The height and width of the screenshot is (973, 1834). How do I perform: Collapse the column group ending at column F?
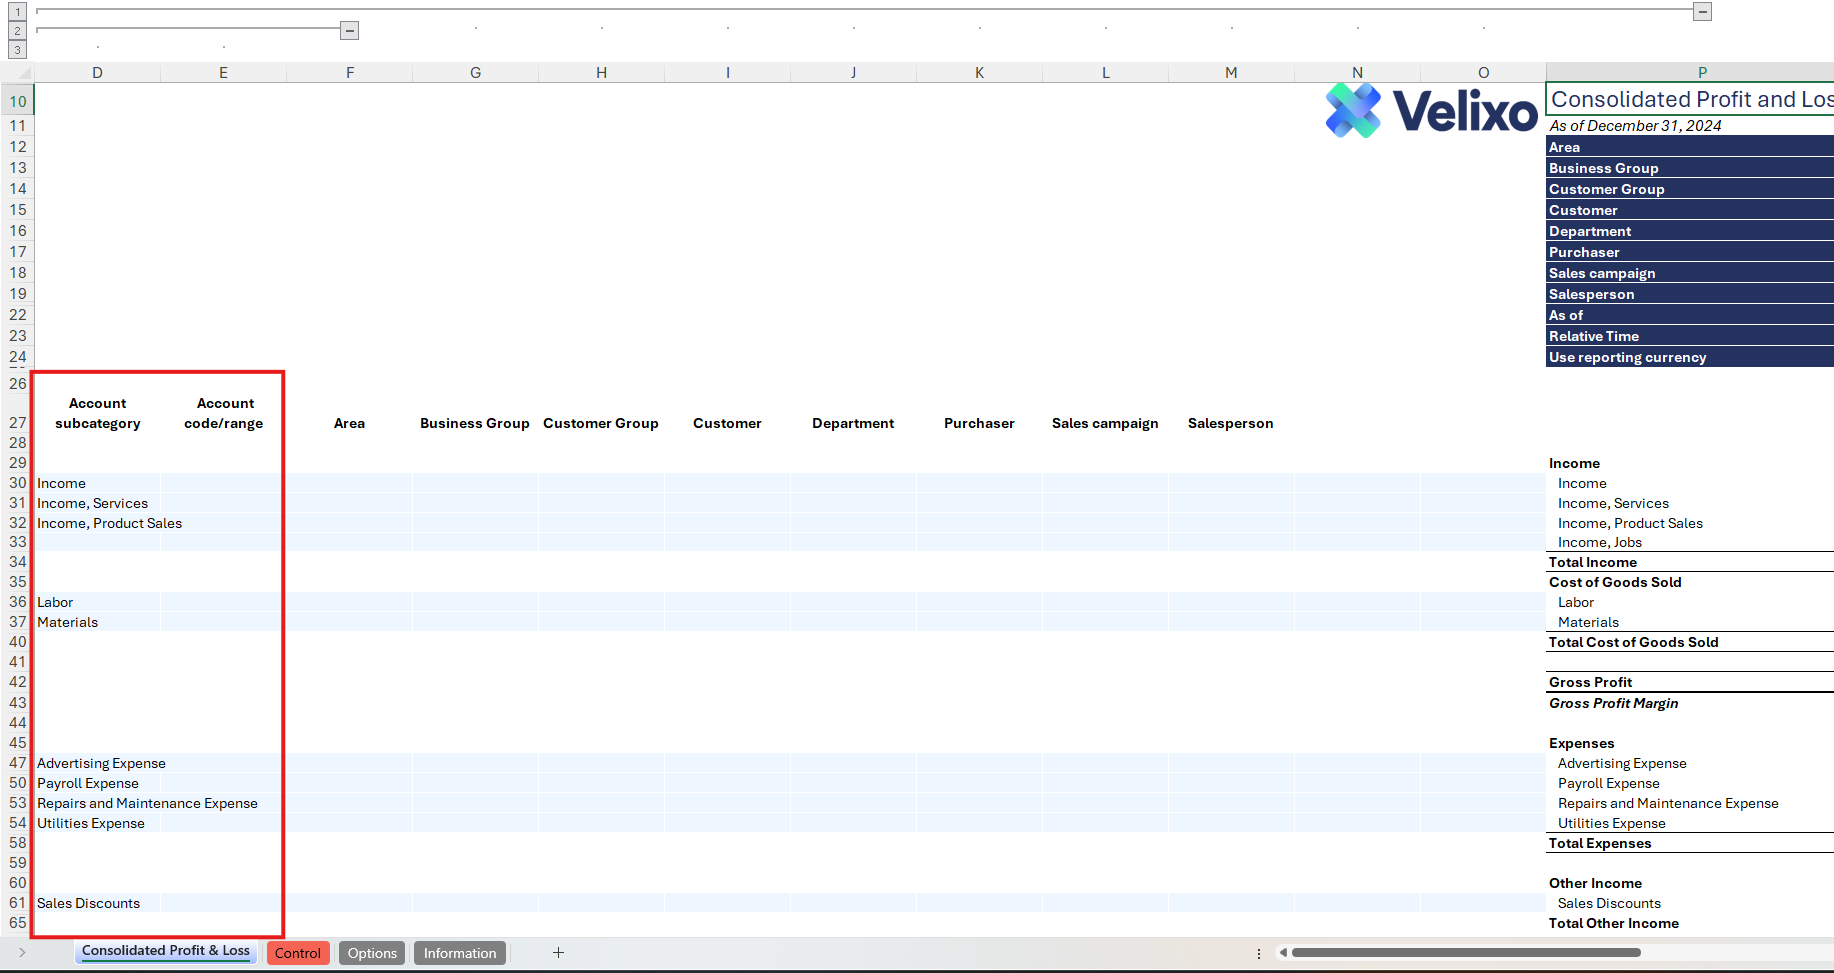tap(349, 31)
